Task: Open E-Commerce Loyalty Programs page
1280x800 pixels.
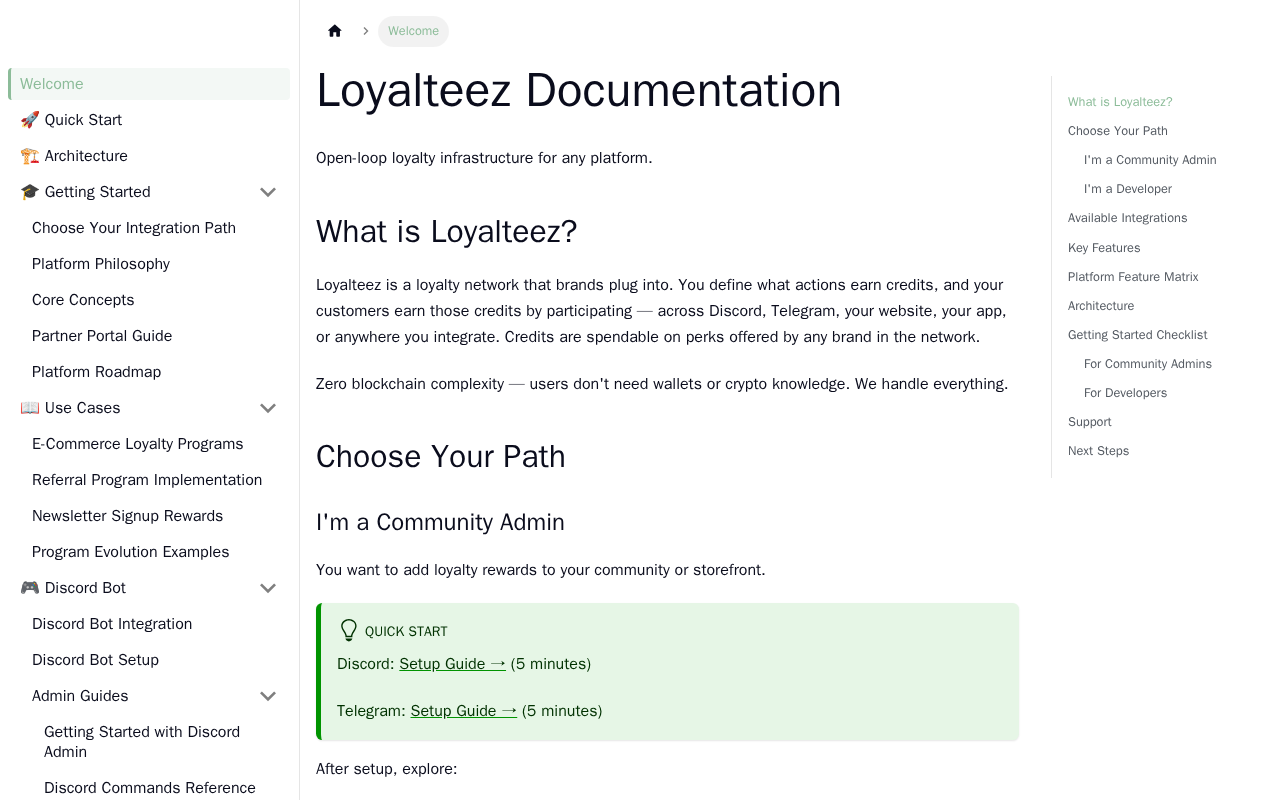Action: [x=138, y=444]
